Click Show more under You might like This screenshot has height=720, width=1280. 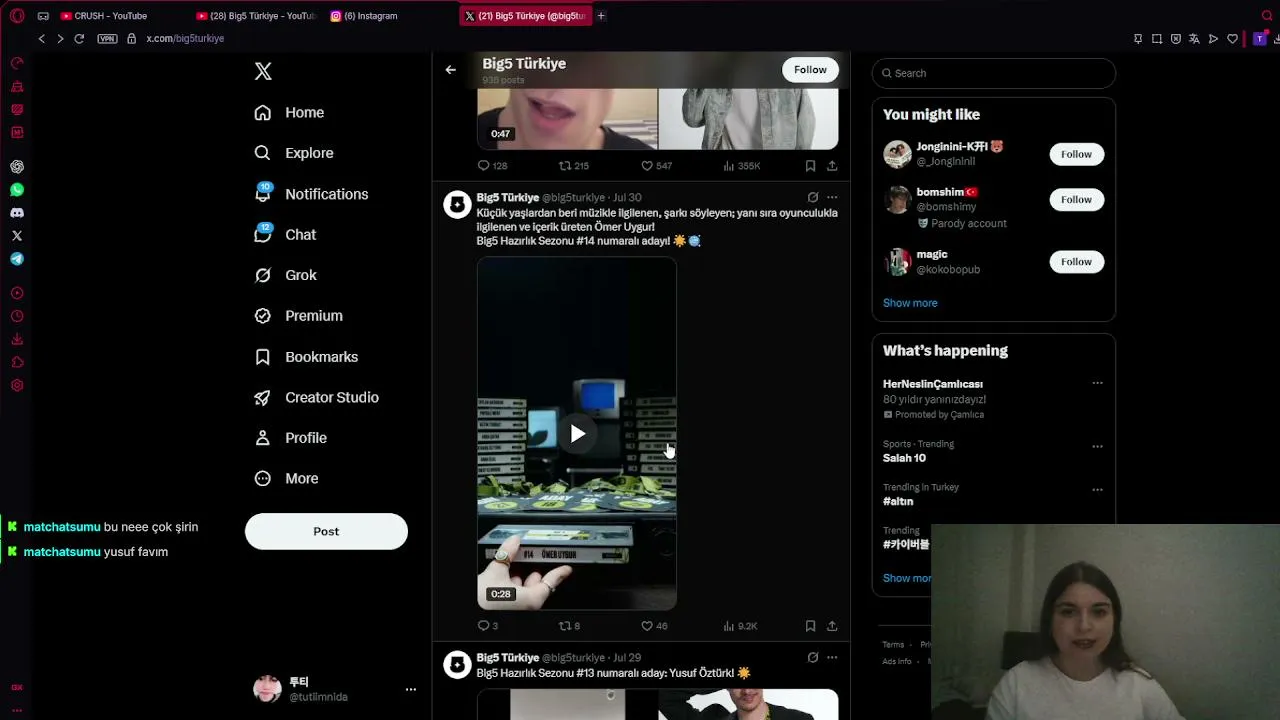coord(910,303)
